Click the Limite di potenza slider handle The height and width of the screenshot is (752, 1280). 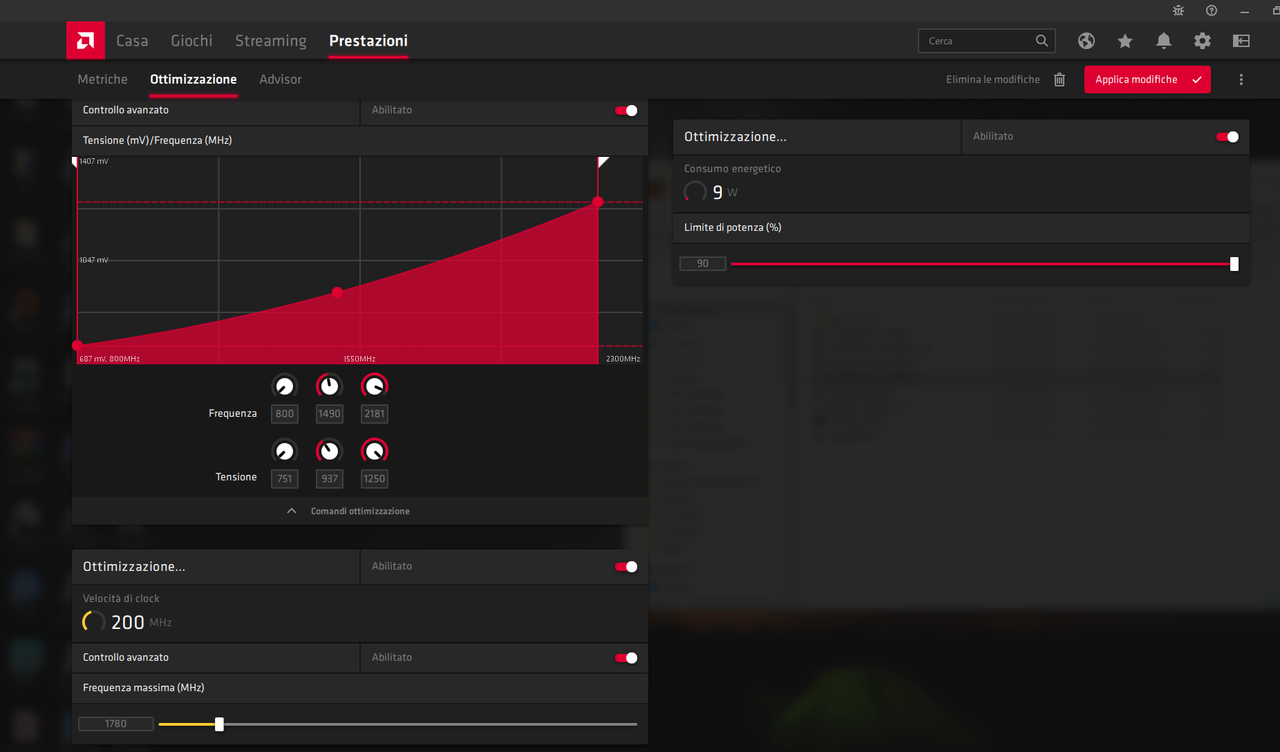click(1234, 264)
